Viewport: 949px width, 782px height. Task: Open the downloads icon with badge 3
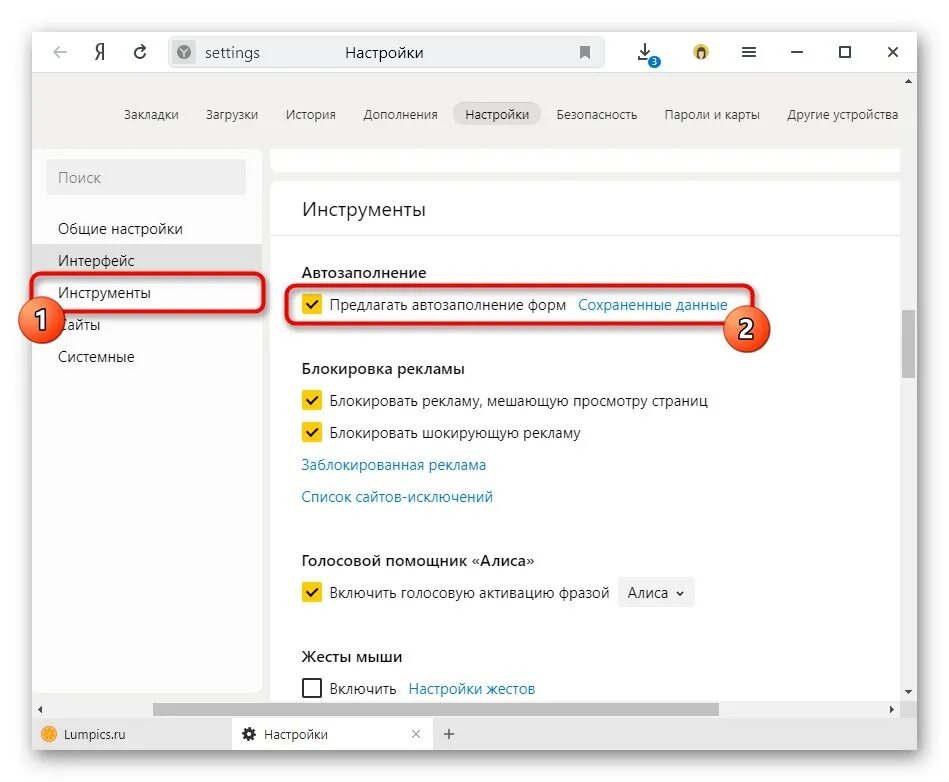pos(647,54)
